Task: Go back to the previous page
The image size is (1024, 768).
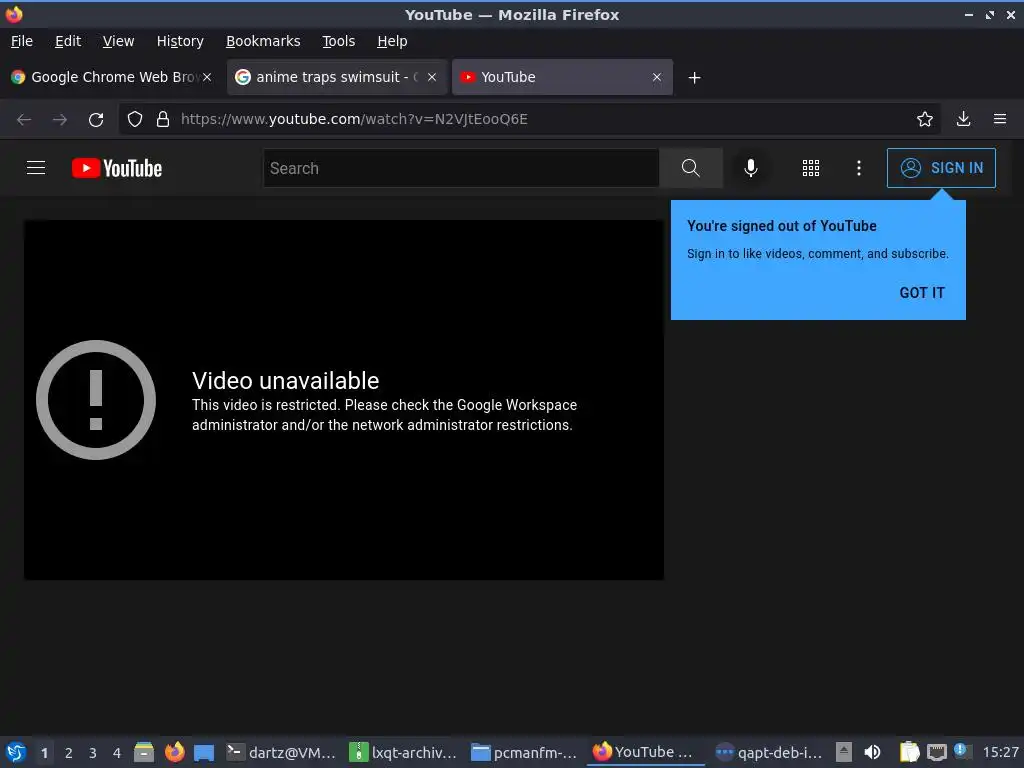Action: tap(24, 120)
